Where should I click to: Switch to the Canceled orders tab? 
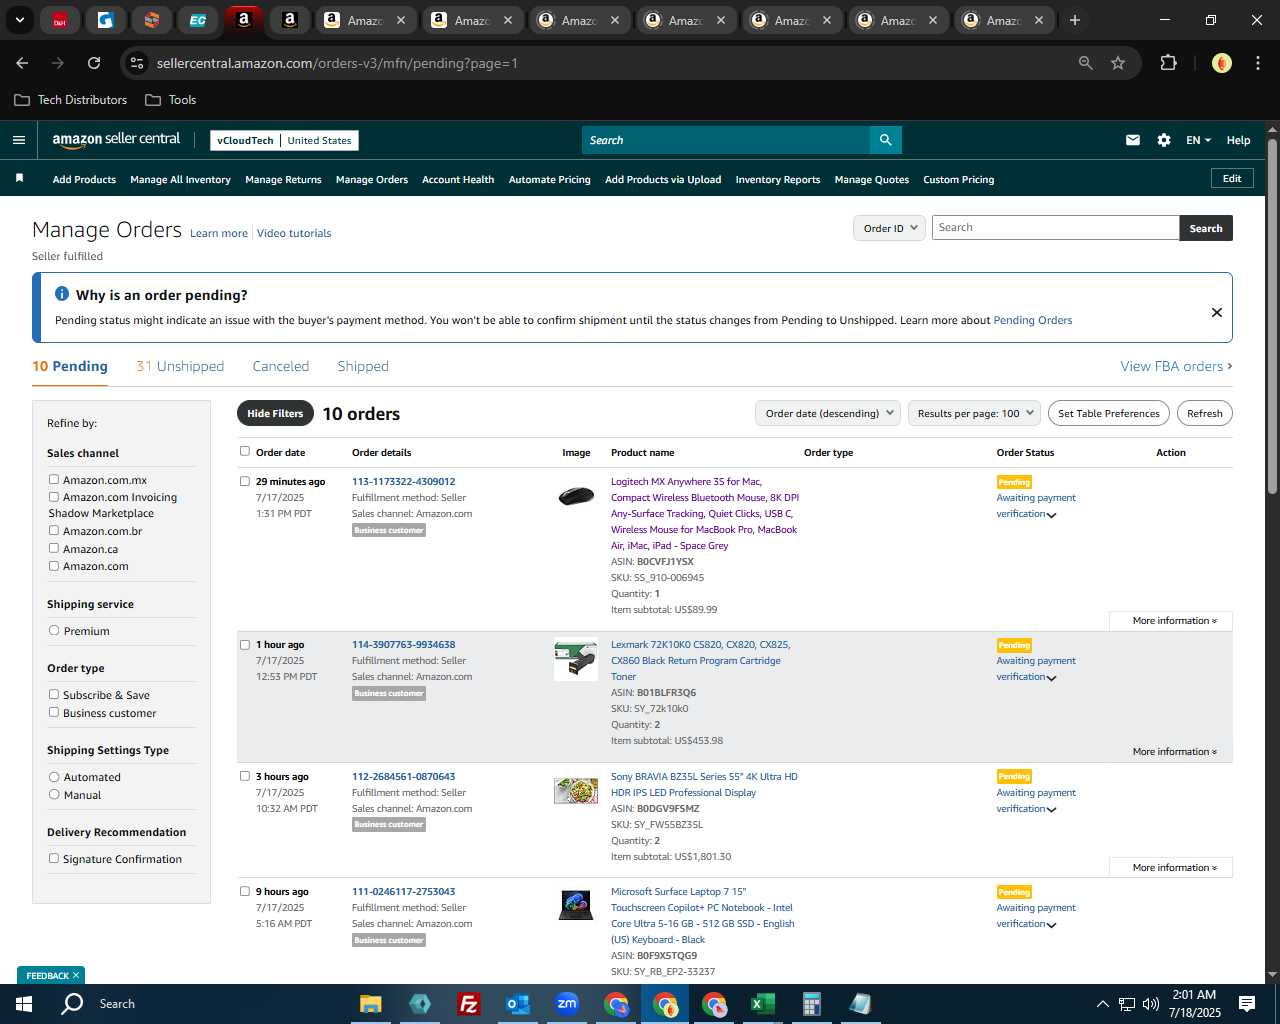(x=281, y=366)
